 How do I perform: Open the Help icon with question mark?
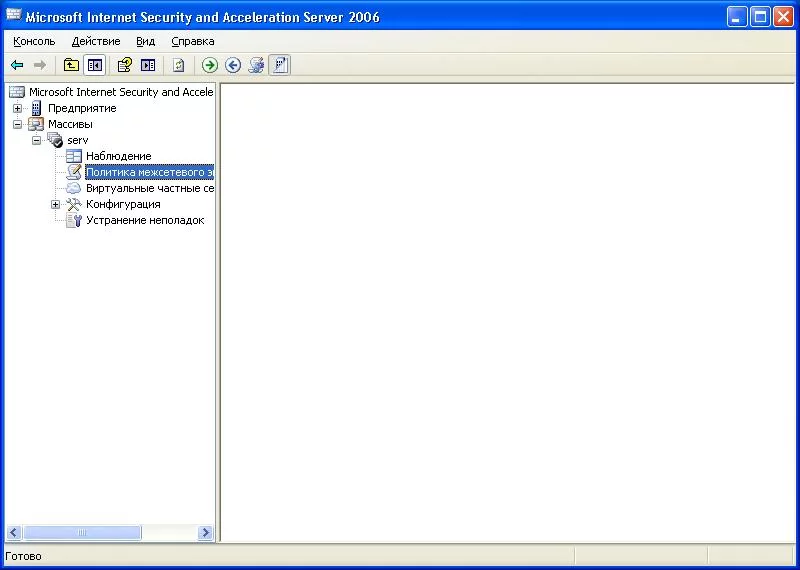coord(124,65)
